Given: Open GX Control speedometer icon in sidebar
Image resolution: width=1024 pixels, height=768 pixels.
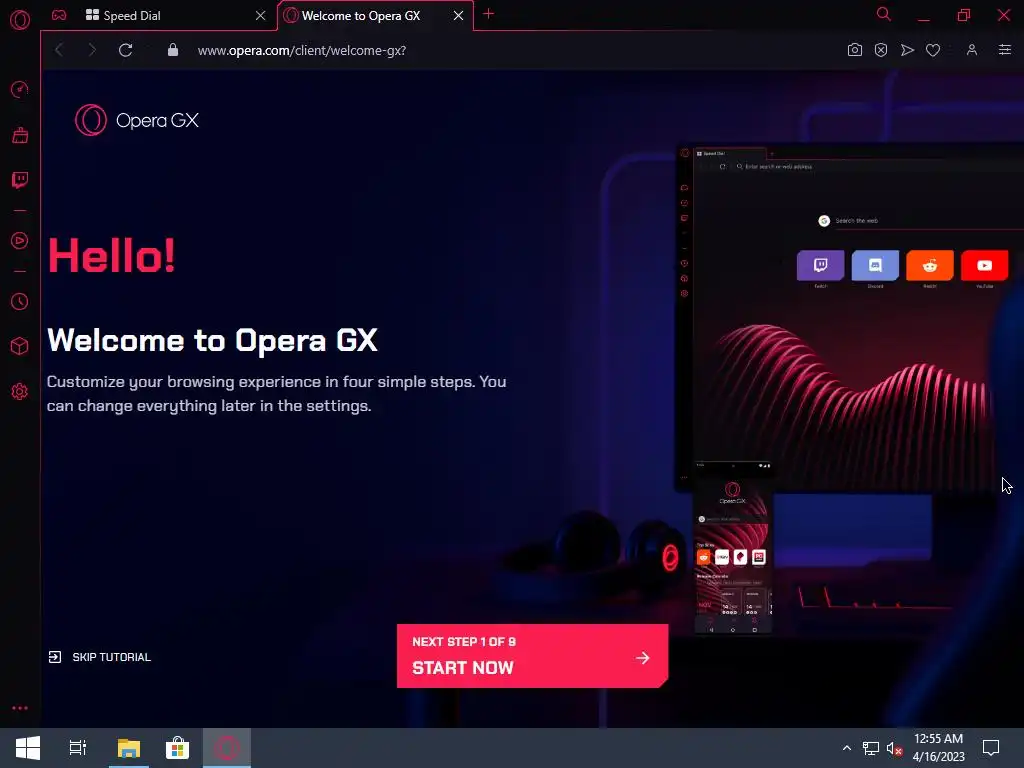Looking at the screenshot, I should [x=20, y=89].
